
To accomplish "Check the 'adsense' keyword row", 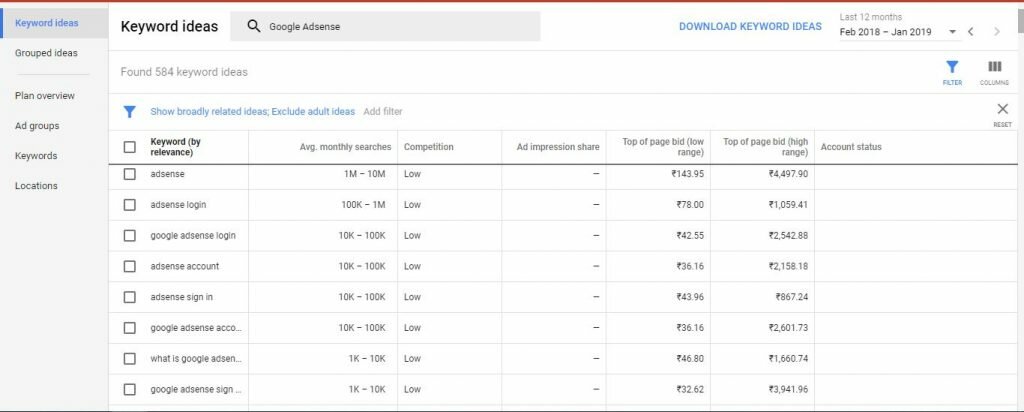I will [129, 174].
